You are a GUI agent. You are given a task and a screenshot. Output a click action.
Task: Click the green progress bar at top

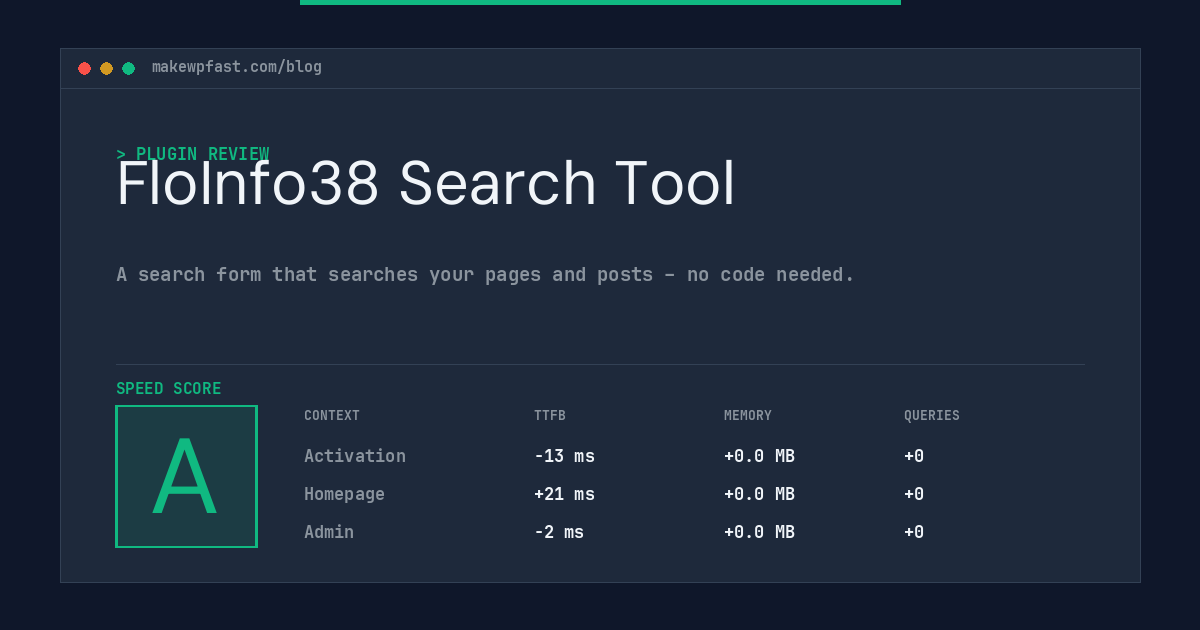click(x=600, y=2)
